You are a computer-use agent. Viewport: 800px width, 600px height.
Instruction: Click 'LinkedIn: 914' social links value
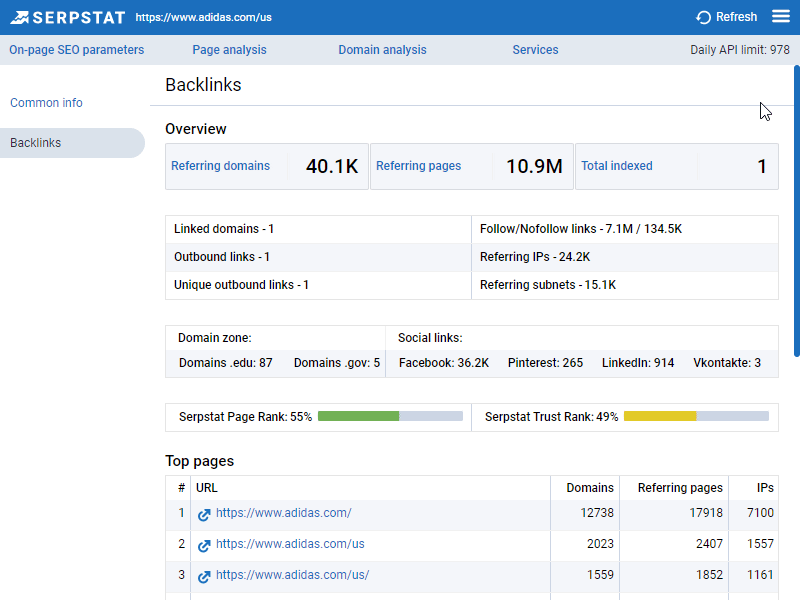coord(638,363)
